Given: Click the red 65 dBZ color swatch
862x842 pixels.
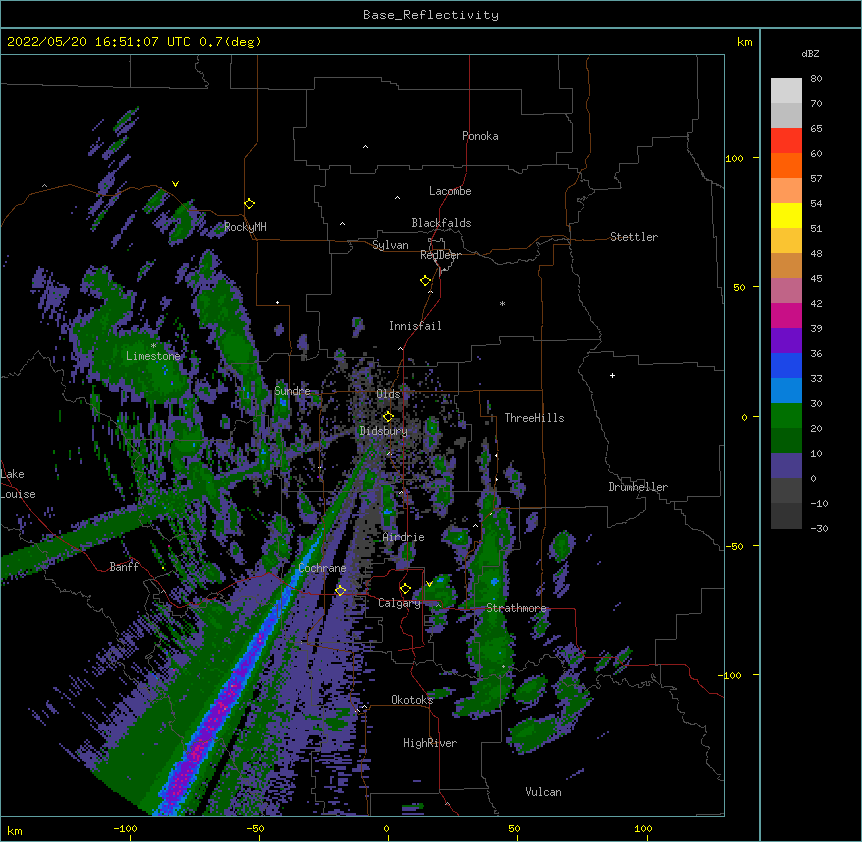Looking at the screenshot, I should click(786, 140).
